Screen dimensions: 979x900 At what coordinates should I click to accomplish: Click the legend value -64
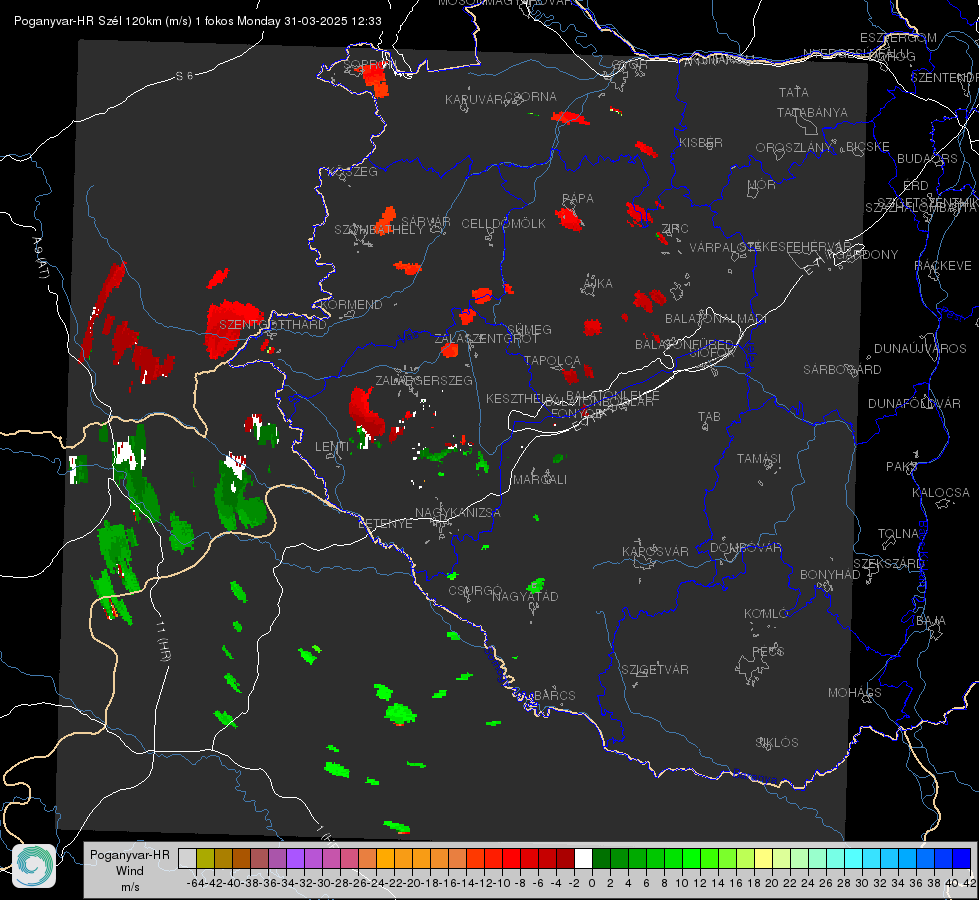[196, 883]
